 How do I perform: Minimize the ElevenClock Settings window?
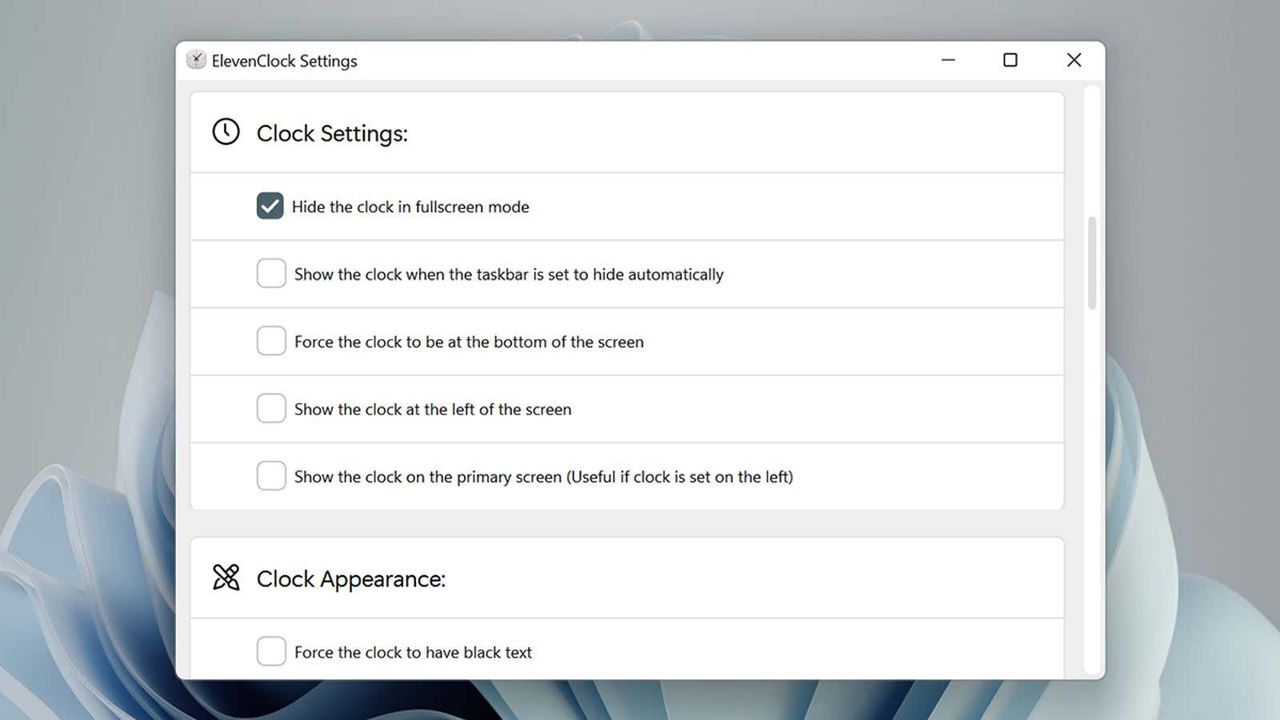click(x=948, y=60)
